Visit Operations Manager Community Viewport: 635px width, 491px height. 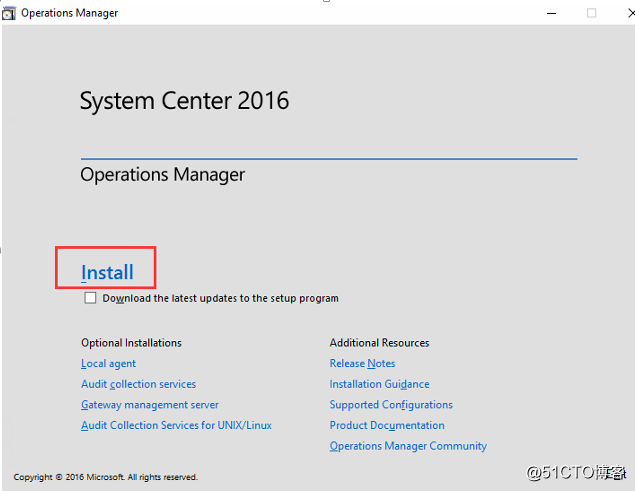(x=408, y=446)
